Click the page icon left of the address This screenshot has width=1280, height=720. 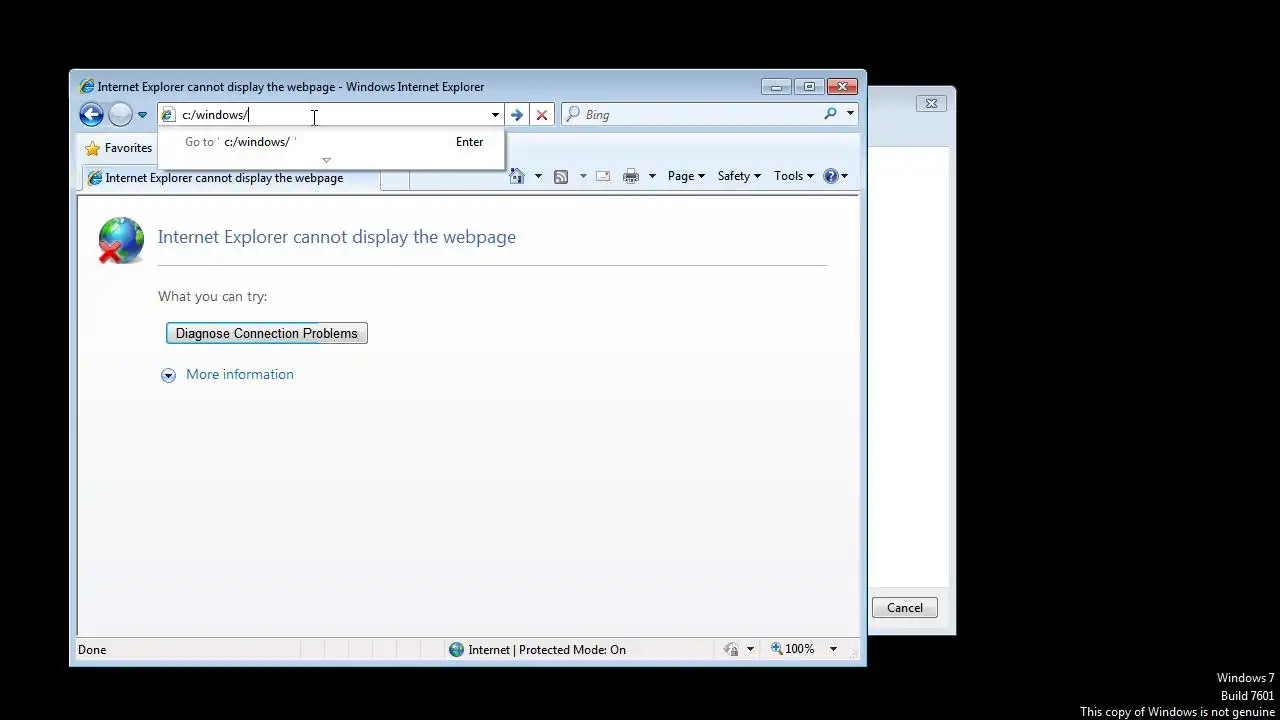click(168, 115)
